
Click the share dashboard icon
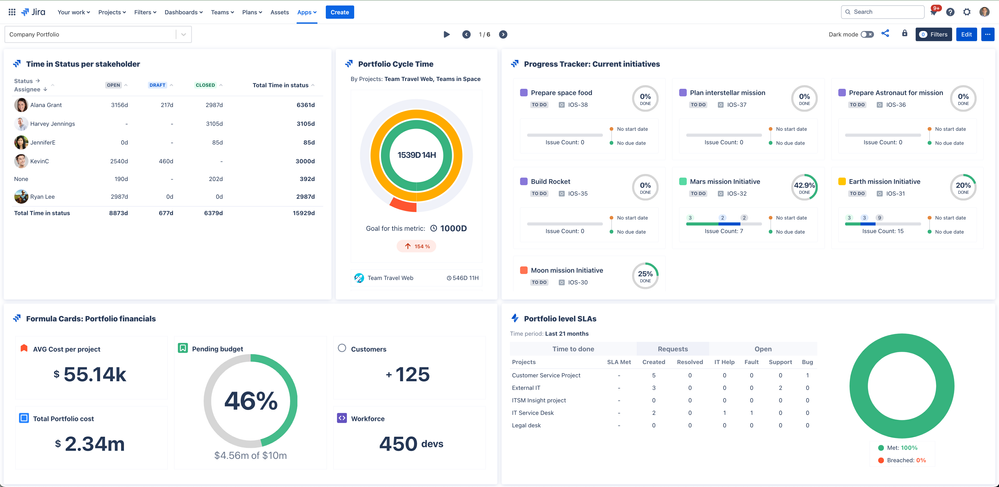click(885, 34)
